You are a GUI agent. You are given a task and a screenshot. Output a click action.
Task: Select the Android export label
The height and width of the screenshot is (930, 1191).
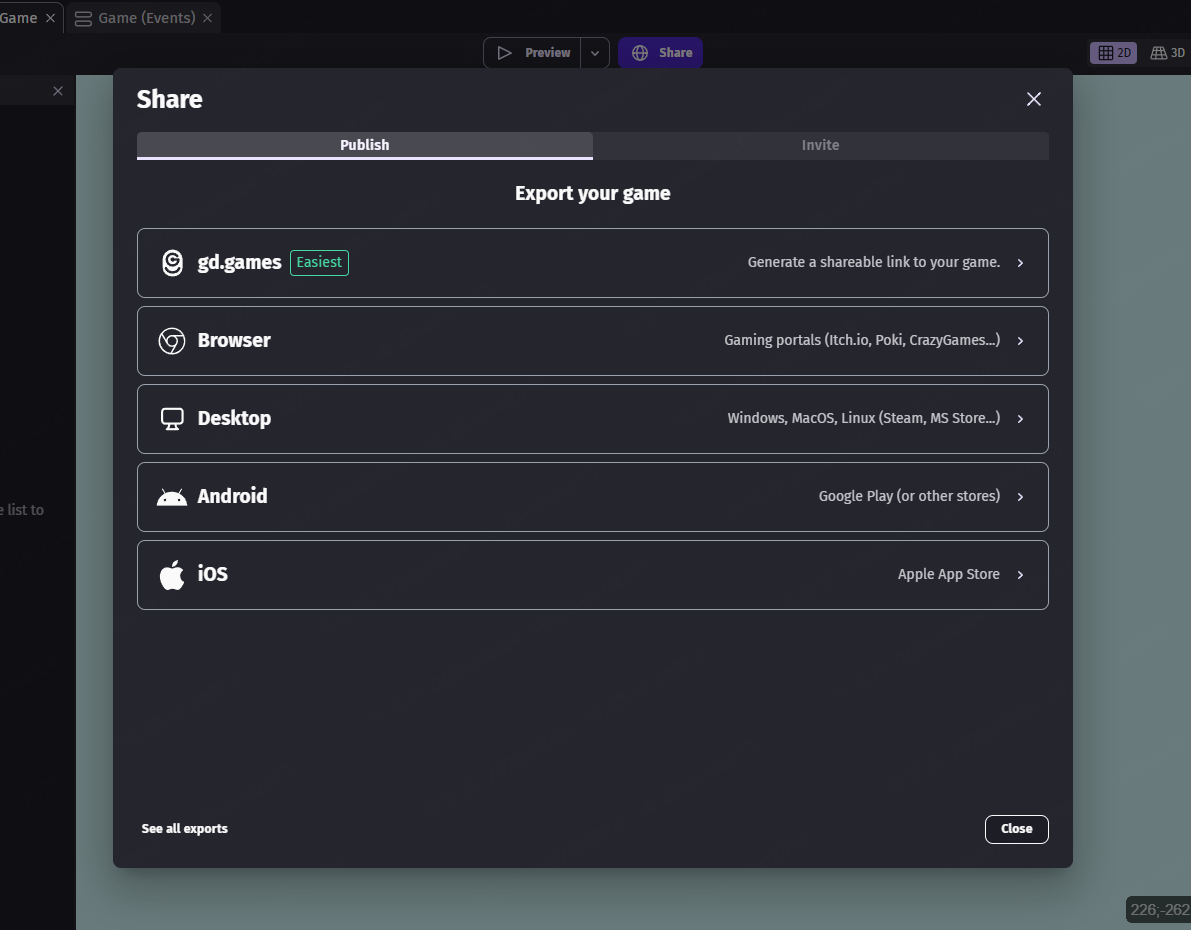[232, 497]
